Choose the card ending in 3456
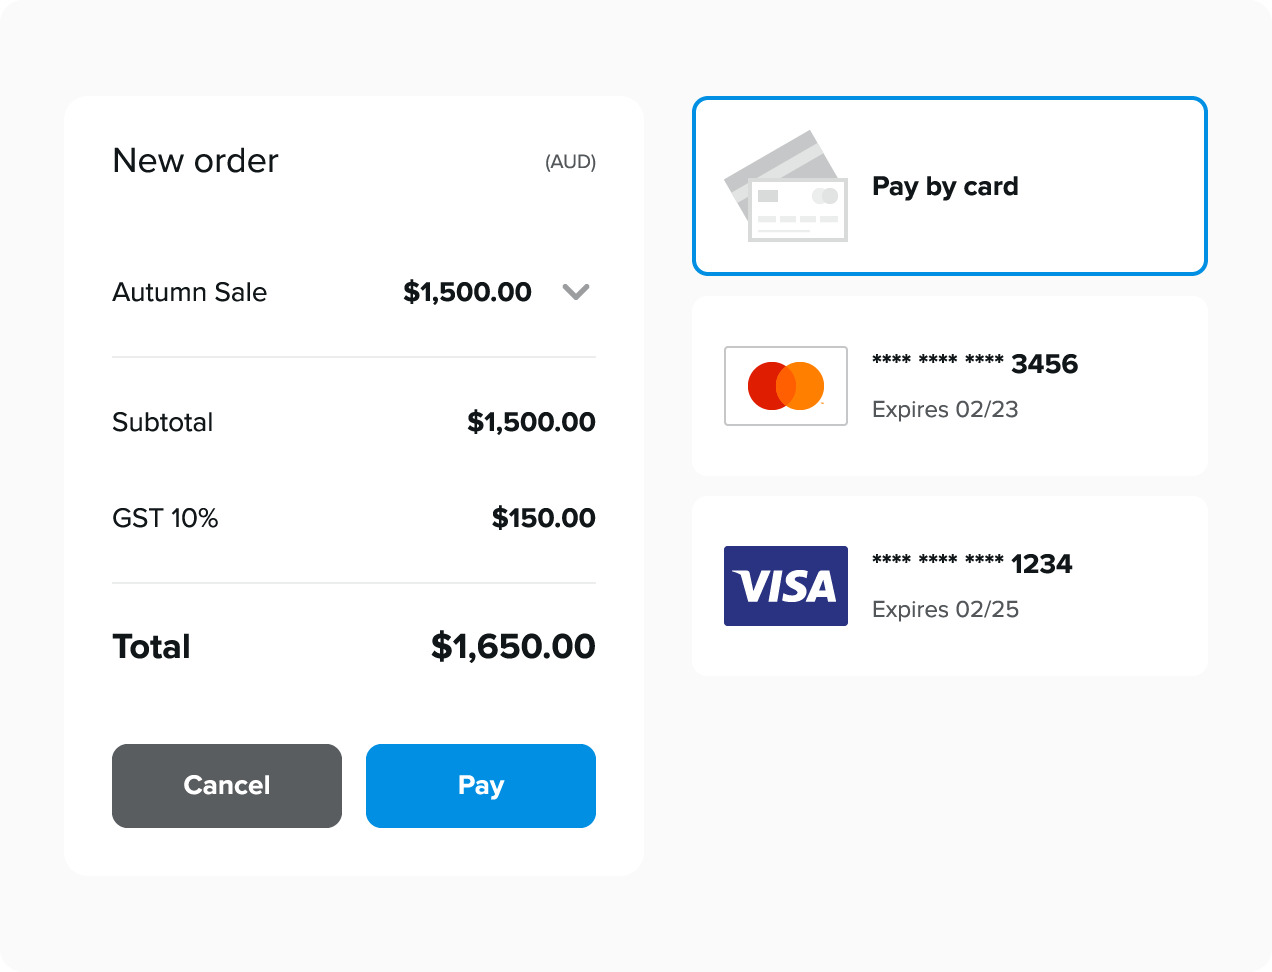Screen dimensions: 1272x972 (974, 364)
